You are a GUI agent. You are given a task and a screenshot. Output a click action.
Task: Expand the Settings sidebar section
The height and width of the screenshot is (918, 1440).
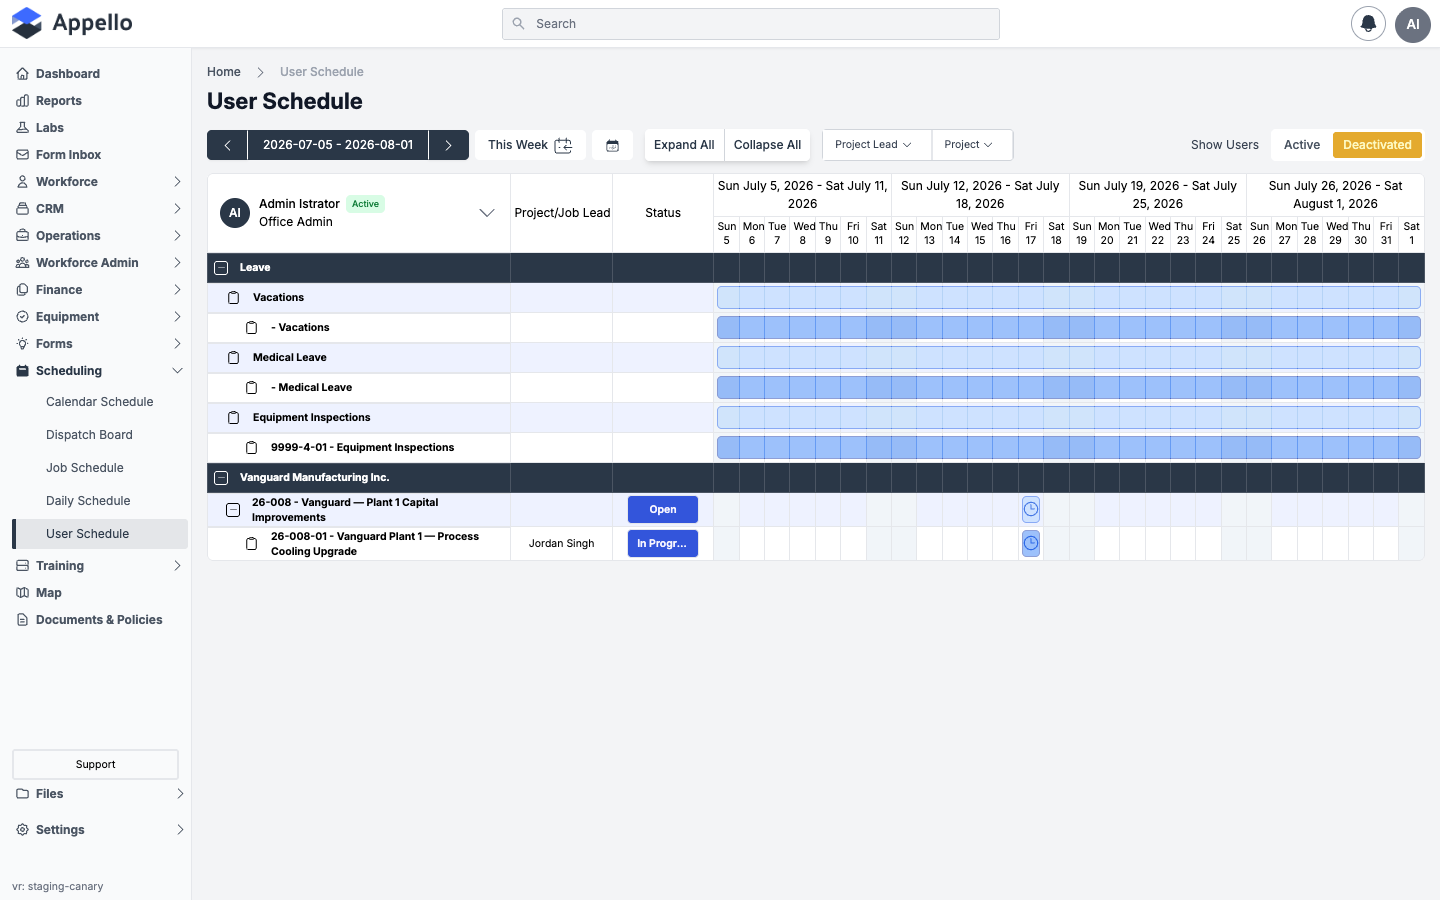[x=99, y=830]
